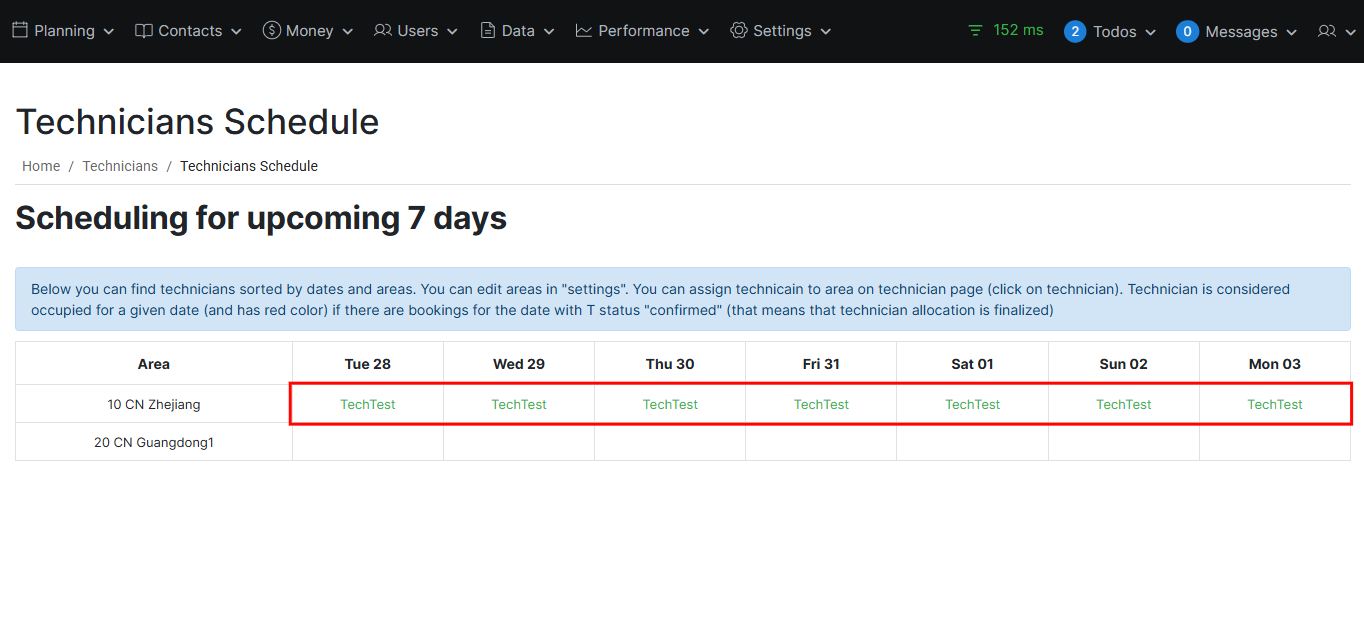Open TechTest for Mon 03
Viewport: 1364px width, 632px height.
coord(1275,405)
